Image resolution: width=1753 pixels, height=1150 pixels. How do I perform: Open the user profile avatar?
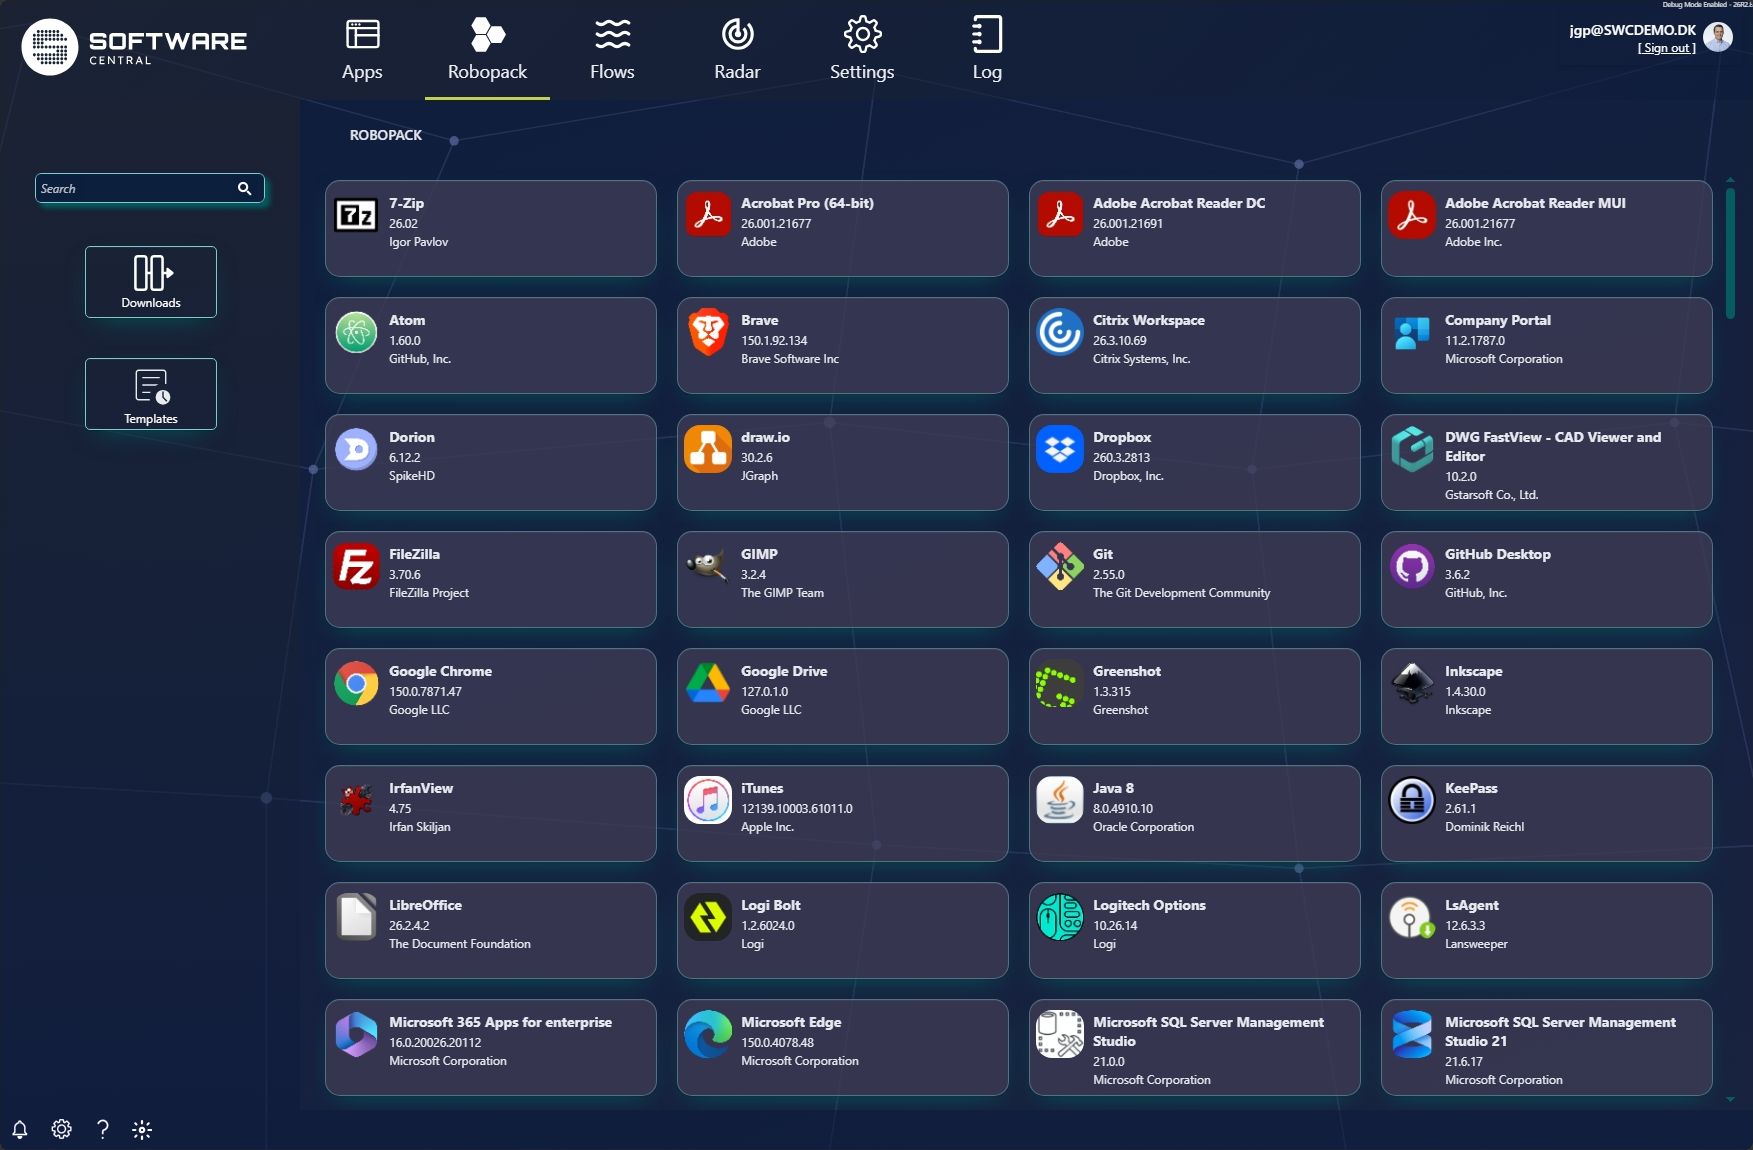1718,37
